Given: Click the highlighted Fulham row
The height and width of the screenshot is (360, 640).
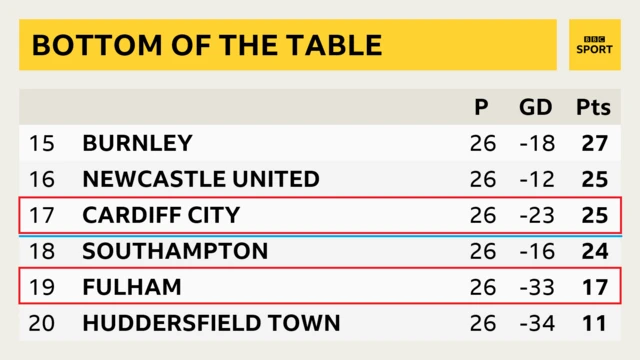Looking at the screenshot, I should click(x=320, y=286).
